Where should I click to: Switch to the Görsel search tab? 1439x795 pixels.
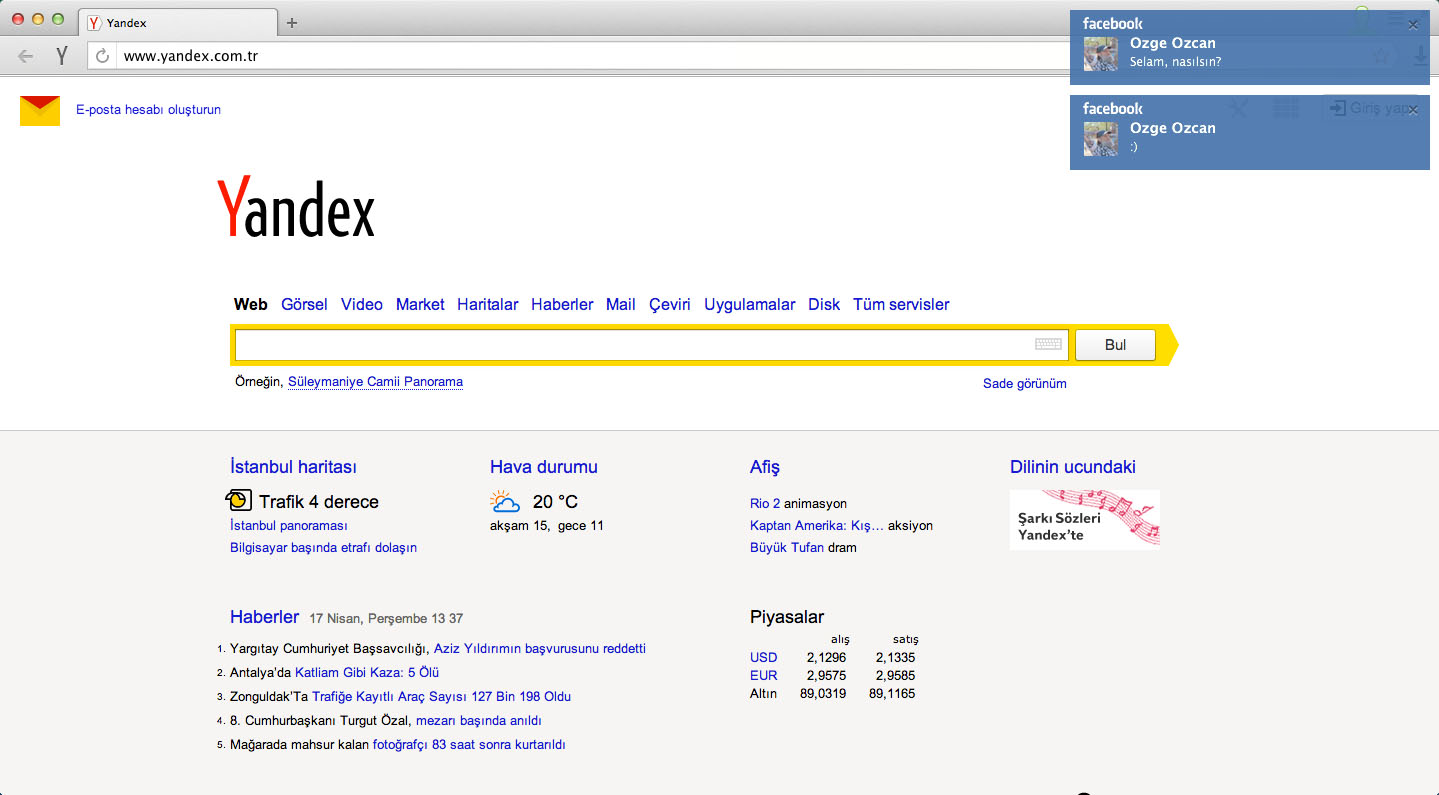point(304,304)
